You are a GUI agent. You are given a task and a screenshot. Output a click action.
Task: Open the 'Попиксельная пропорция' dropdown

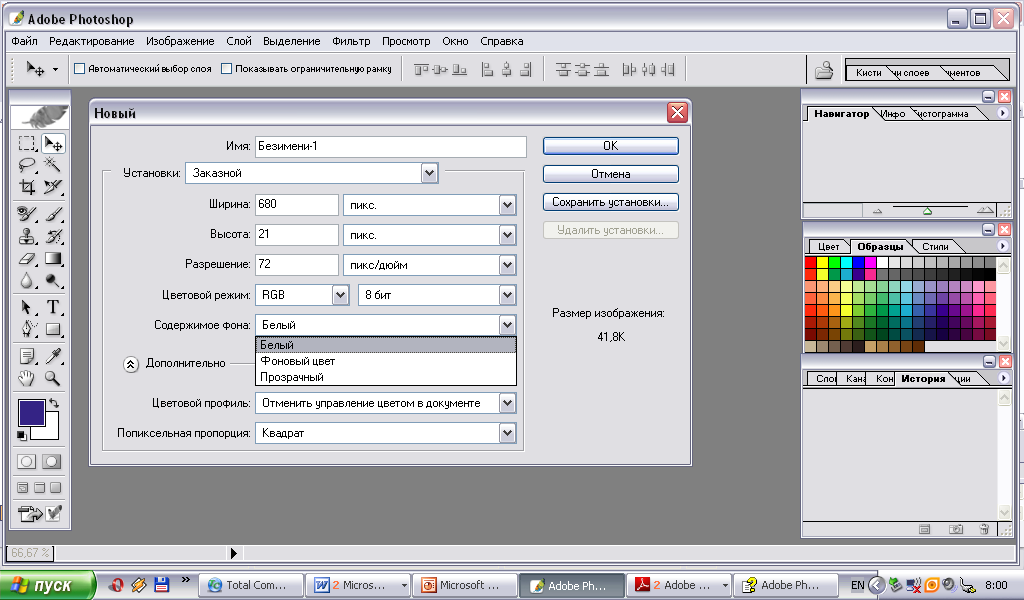pyautogui.click(x=507, y=433)
